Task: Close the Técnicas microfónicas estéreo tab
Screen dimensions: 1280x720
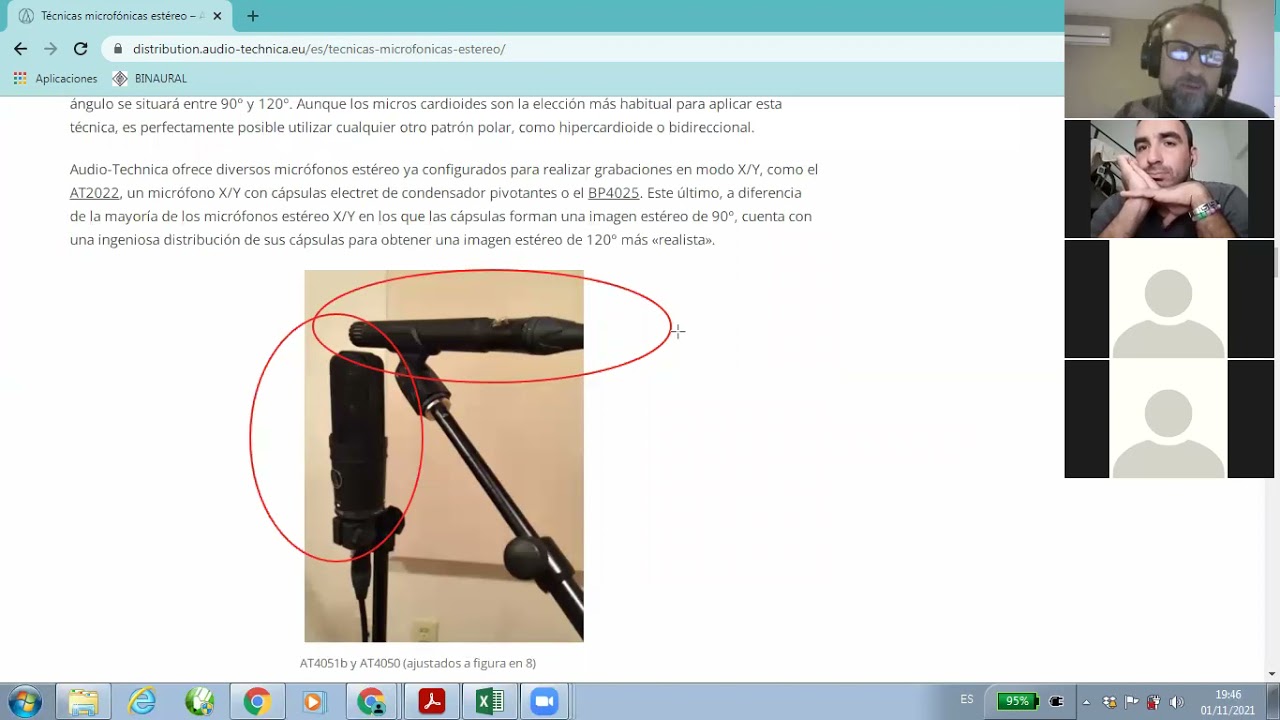Action: click(217, 16)
